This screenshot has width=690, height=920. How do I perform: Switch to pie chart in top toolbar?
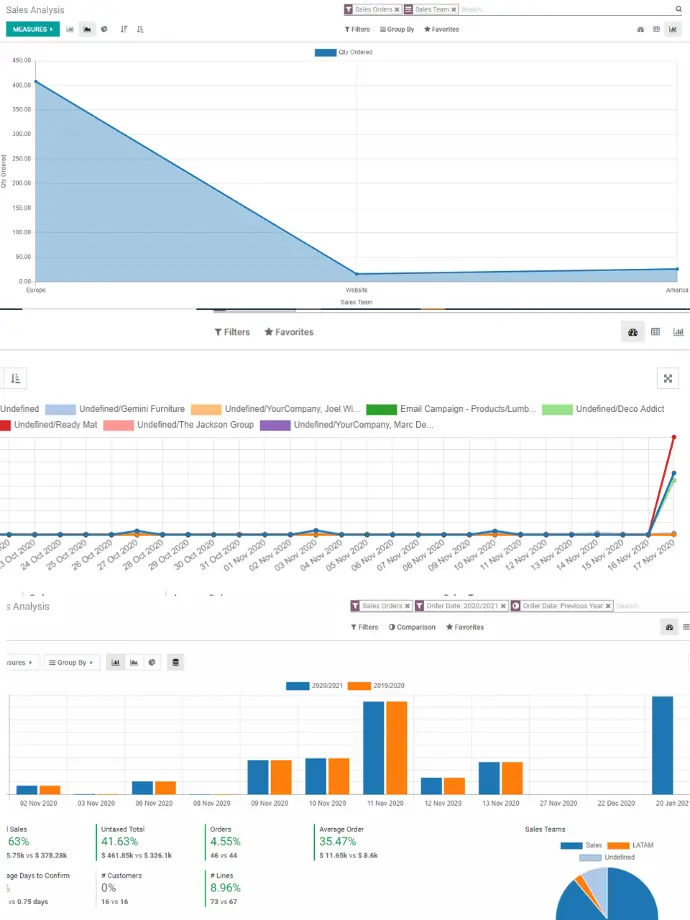[104, 29]
